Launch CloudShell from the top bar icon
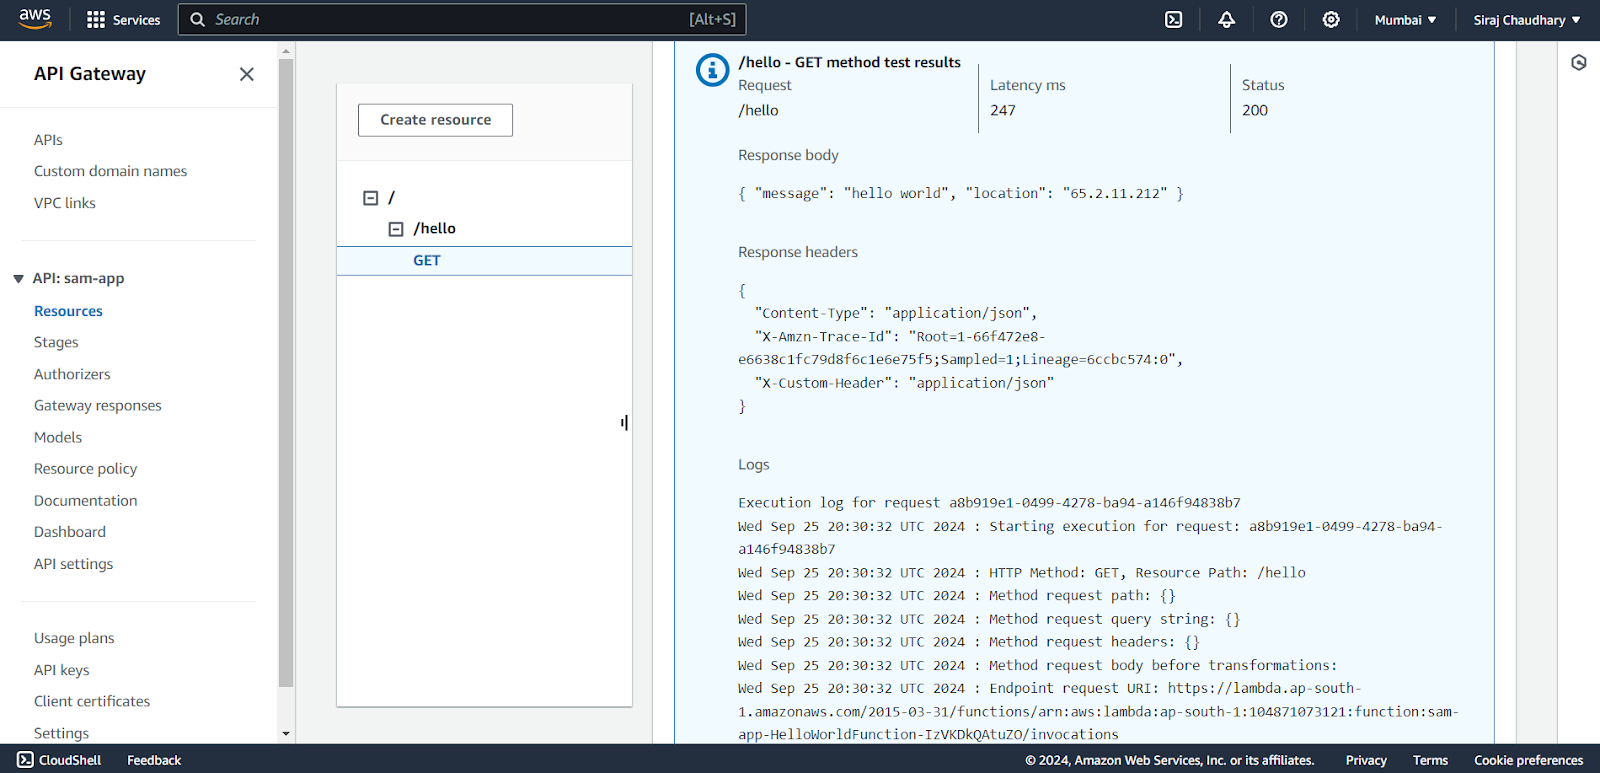 (x=1174, y=20)
